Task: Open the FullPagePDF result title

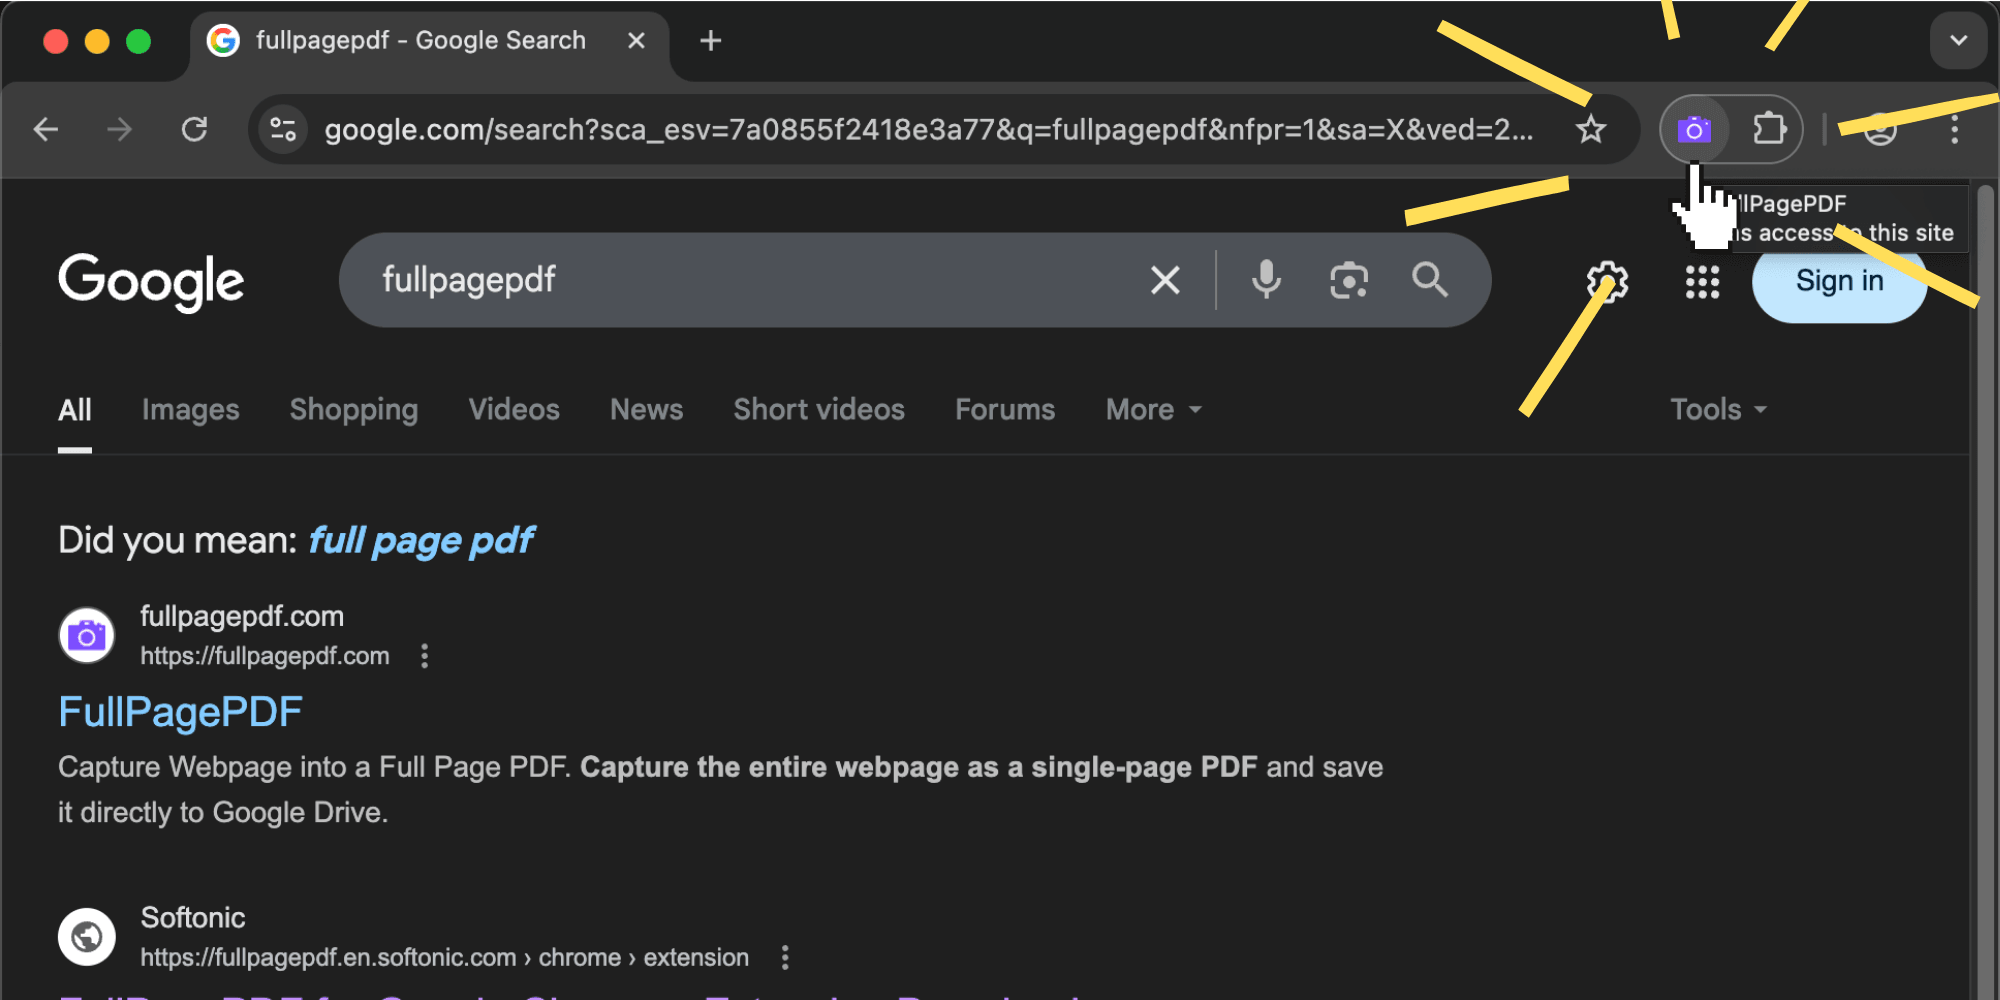Action: tap(180, 712)
